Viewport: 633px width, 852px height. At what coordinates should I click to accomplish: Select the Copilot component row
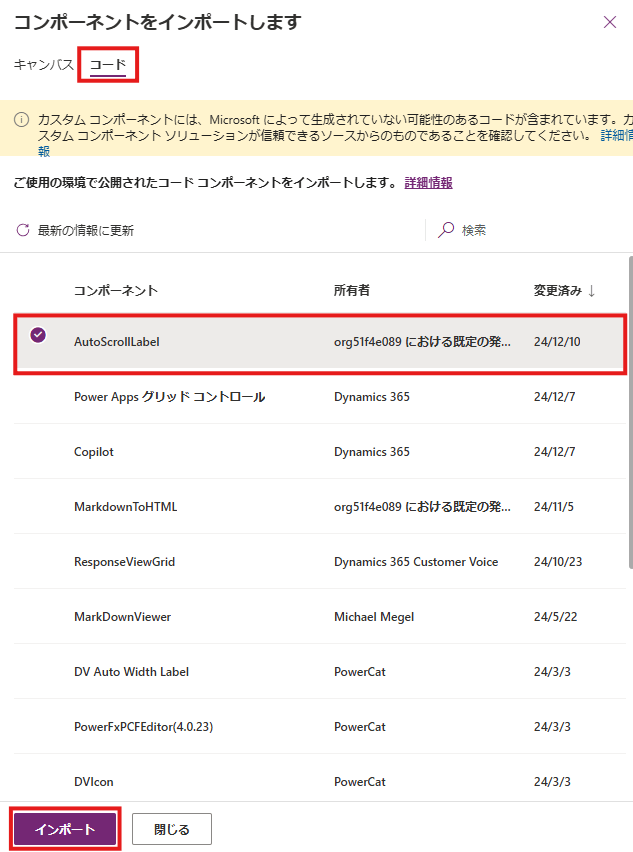pyautogui.click(x=319, y=452)
